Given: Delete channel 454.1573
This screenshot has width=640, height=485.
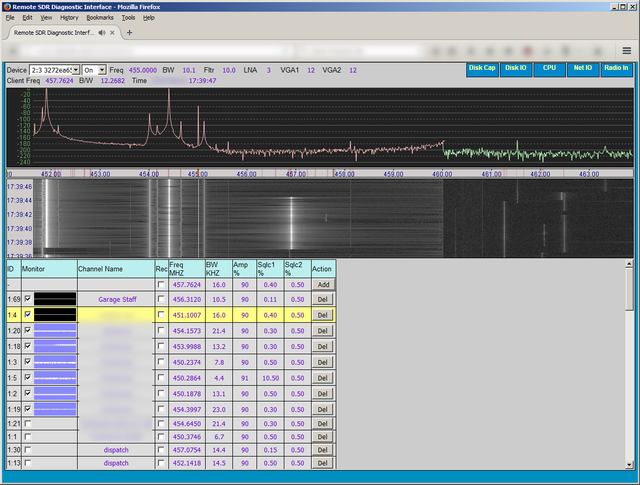Looking at the screenshot, I should [322, 331].
